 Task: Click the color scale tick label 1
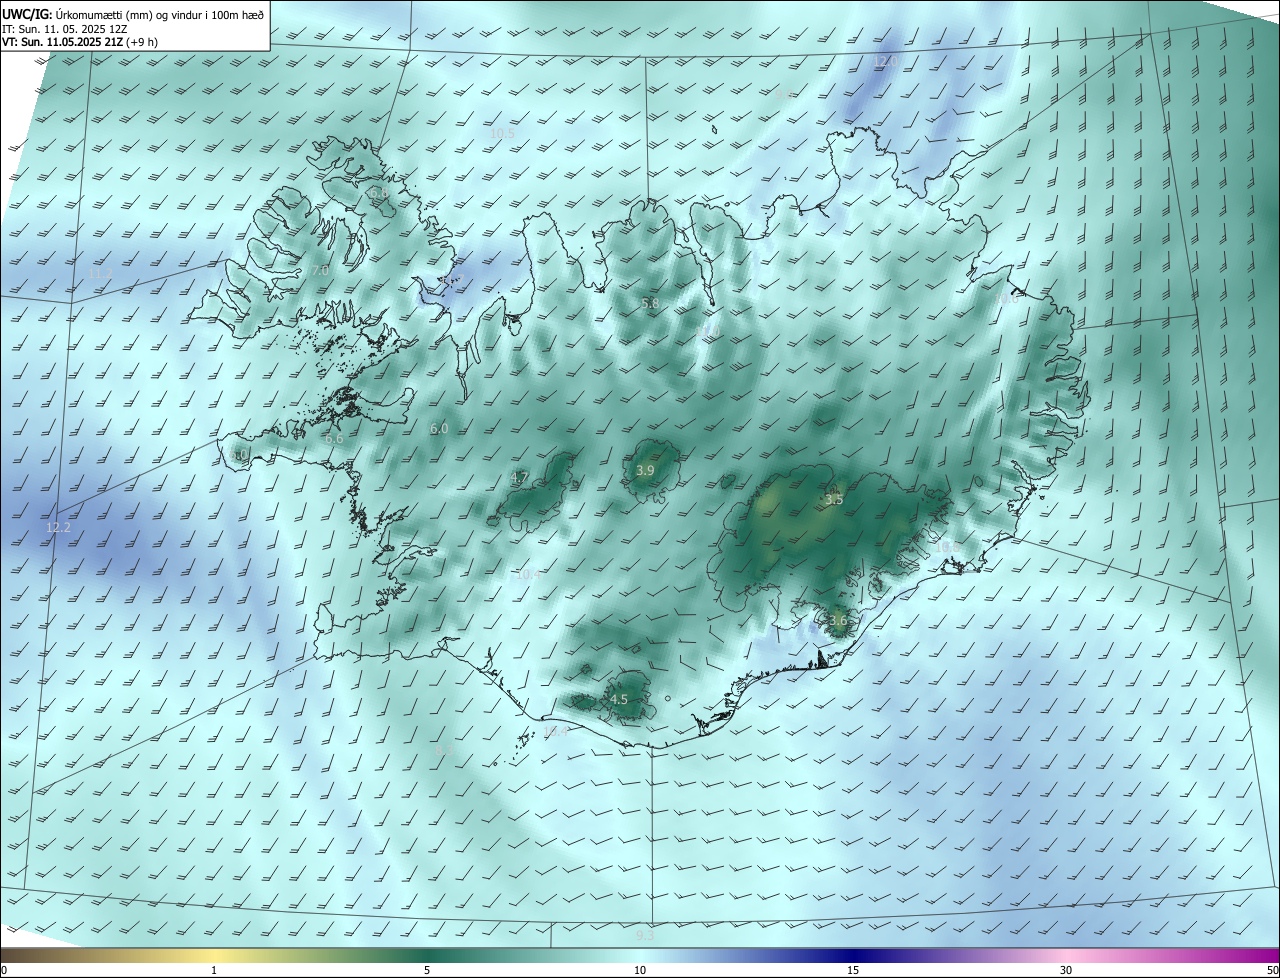click(x=214, y=970)
